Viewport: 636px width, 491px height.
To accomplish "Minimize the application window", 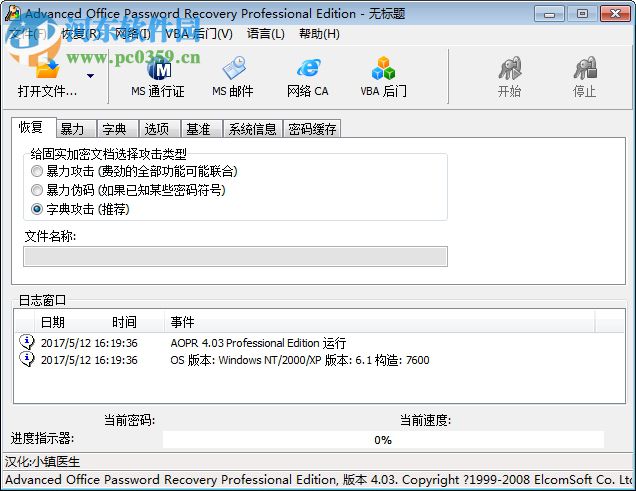I will [550, 14].
